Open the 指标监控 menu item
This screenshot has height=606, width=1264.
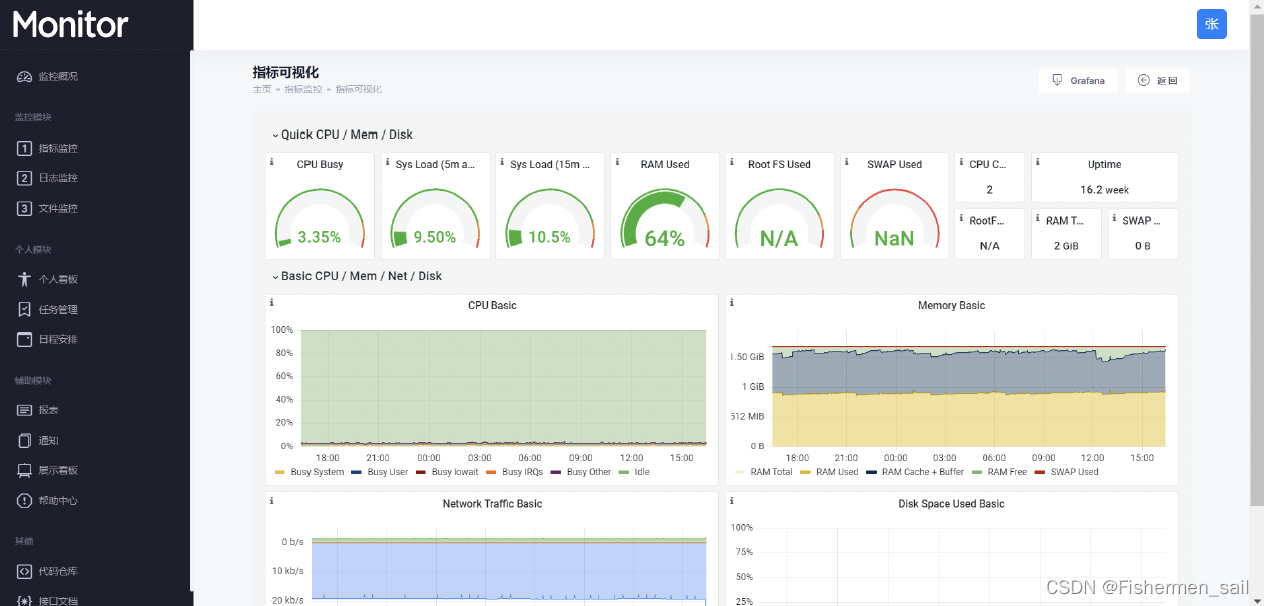pyautogui.click(x=58, y=149)
